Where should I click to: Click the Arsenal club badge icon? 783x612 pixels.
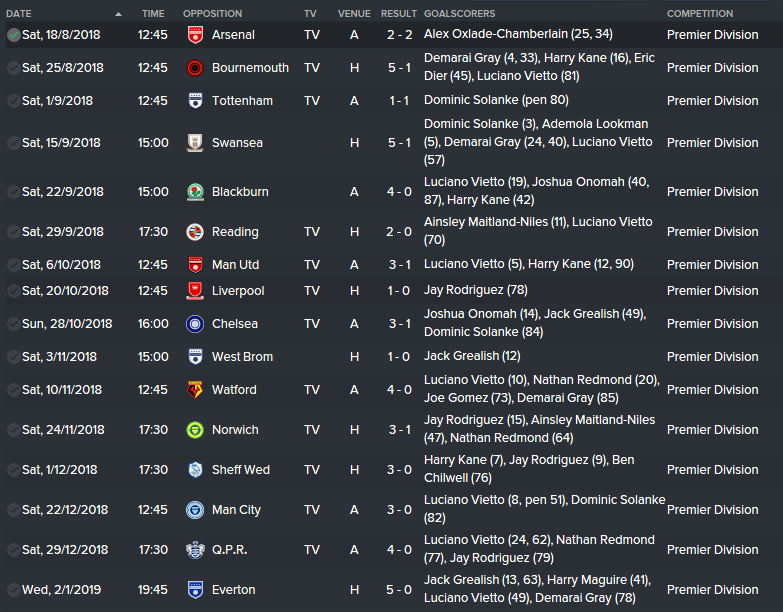[x=194, y=35]
